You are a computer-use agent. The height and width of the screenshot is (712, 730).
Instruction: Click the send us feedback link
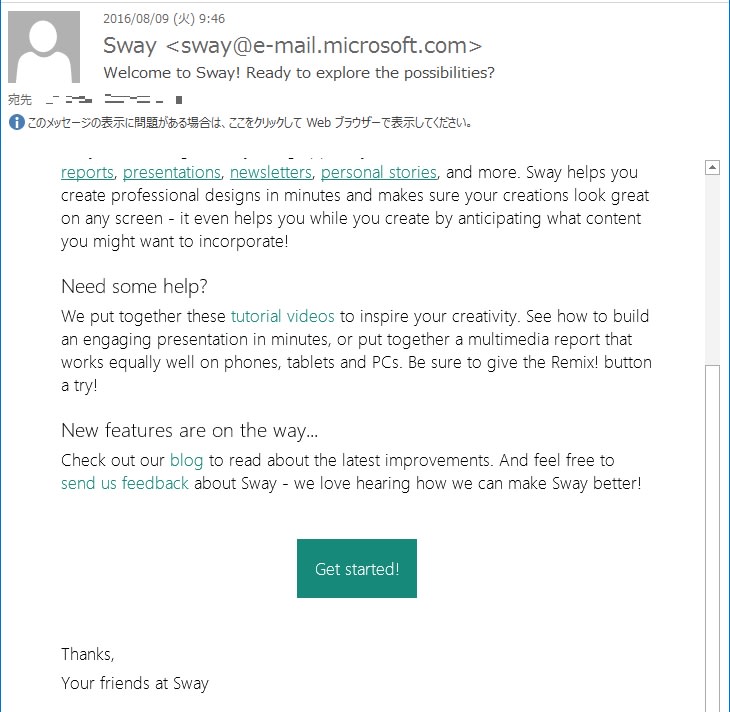[125, 483]
